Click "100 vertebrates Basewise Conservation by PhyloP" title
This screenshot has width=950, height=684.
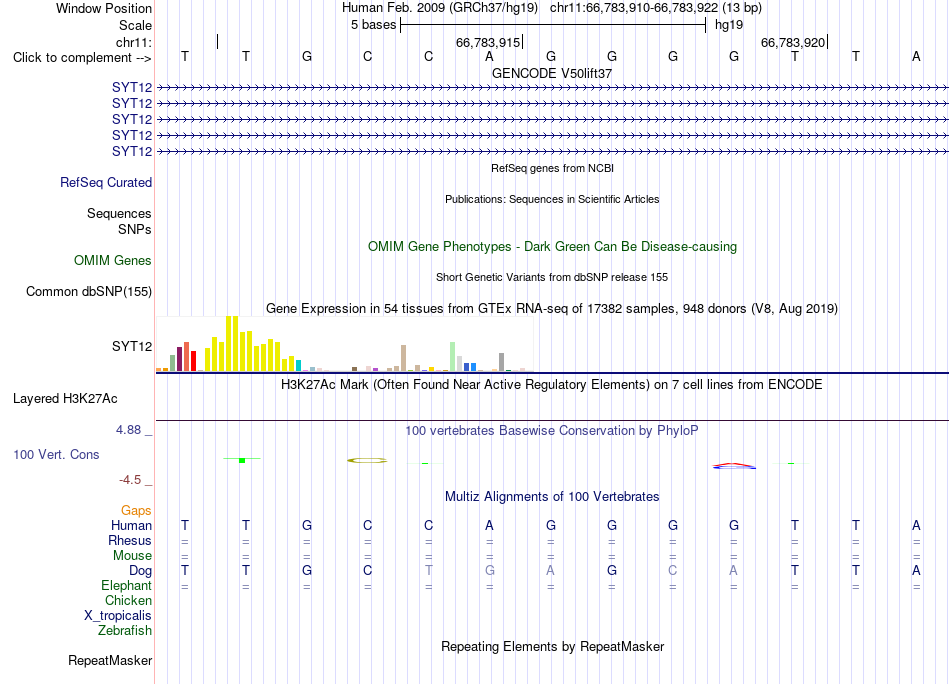point(552,431)
